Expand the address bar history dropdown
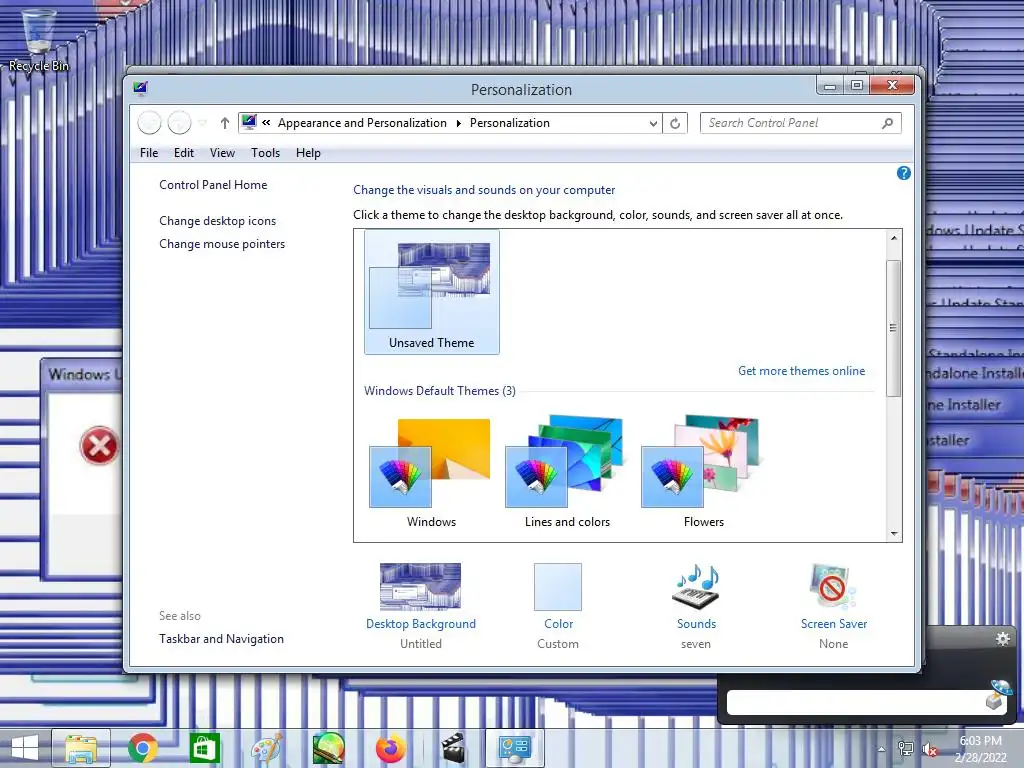The image size is (1024, 768). (652, 123)
